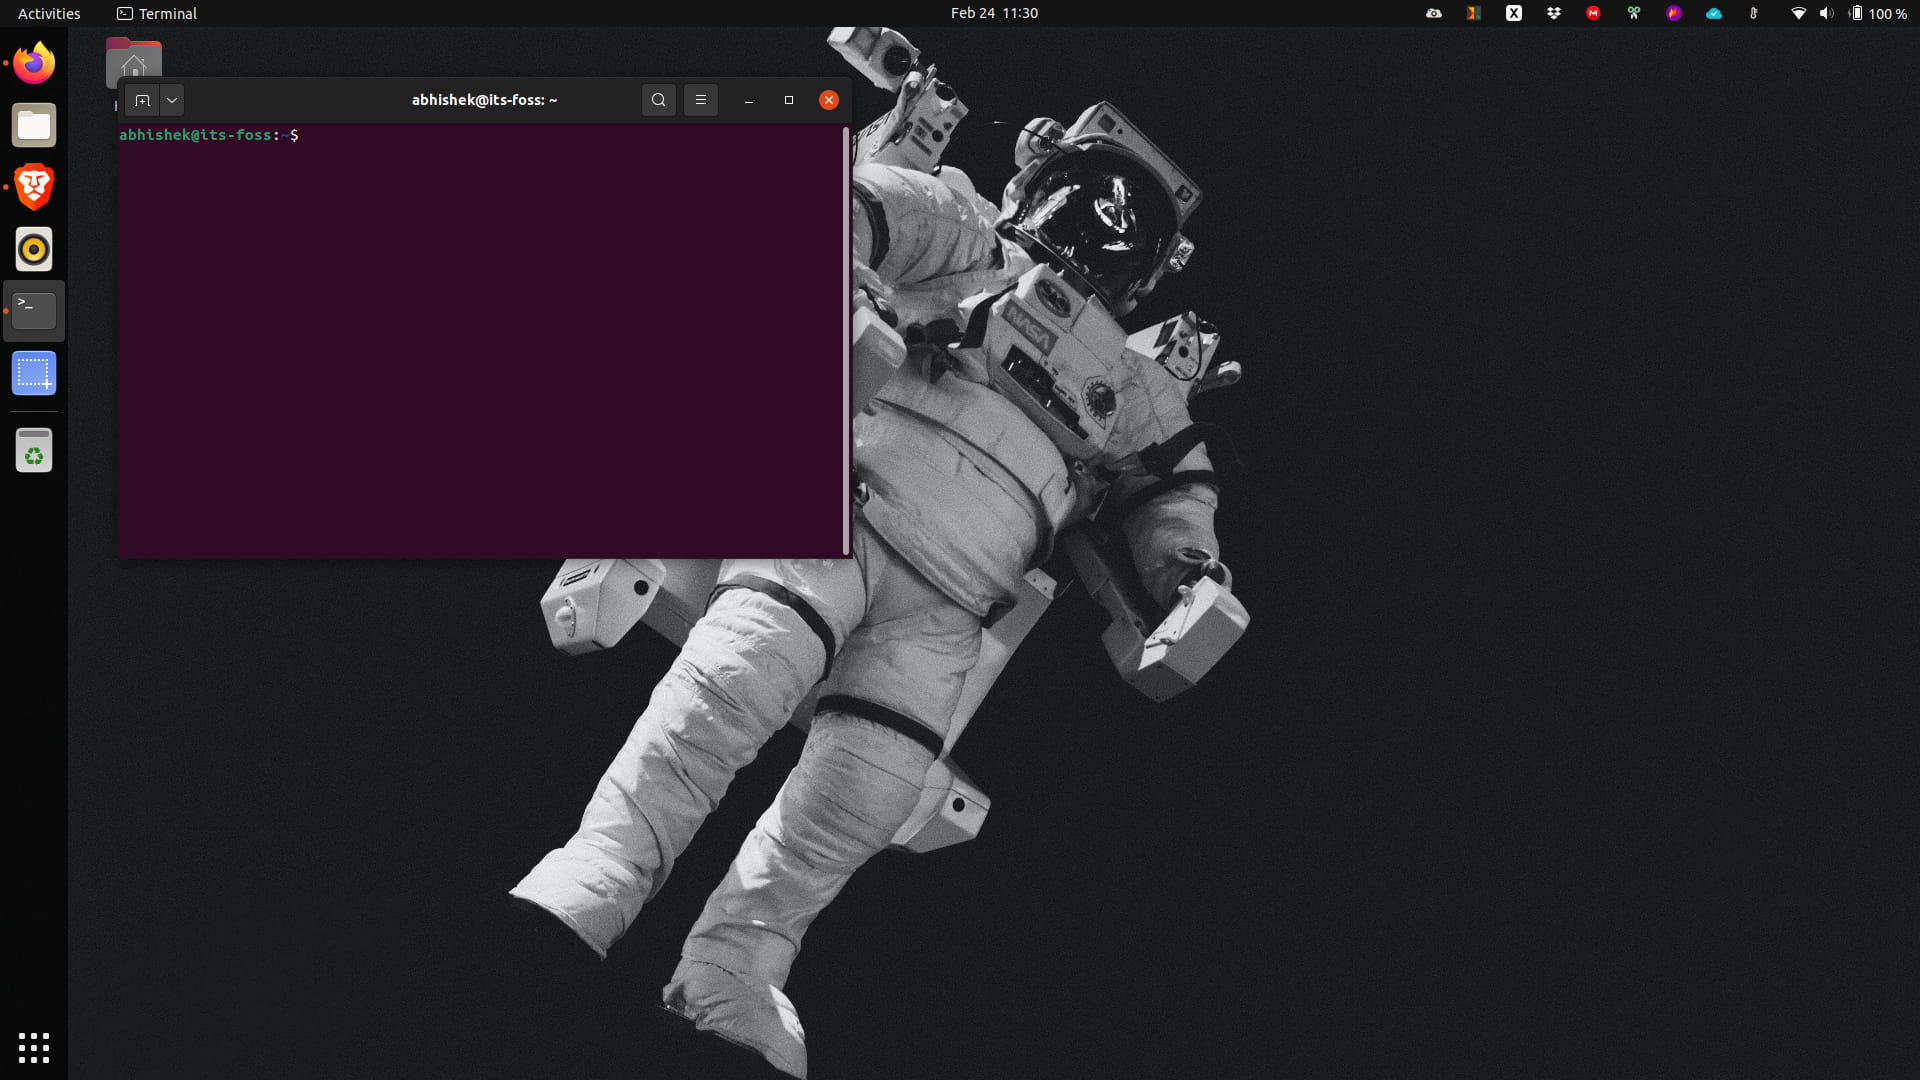Open Rhythmbox from the dock
This screenshot has width=1920, height=1080.
(34, 249)
